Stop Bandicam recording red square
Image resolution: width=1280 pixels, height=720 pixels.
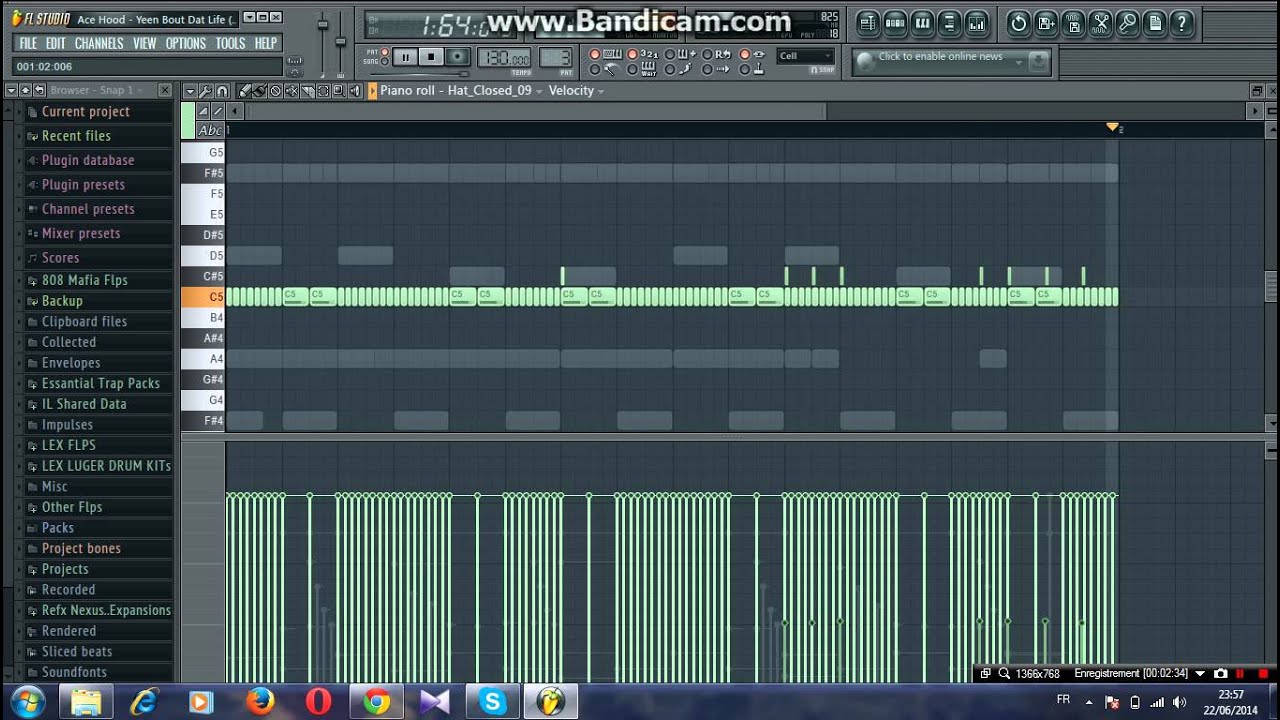1263,674
